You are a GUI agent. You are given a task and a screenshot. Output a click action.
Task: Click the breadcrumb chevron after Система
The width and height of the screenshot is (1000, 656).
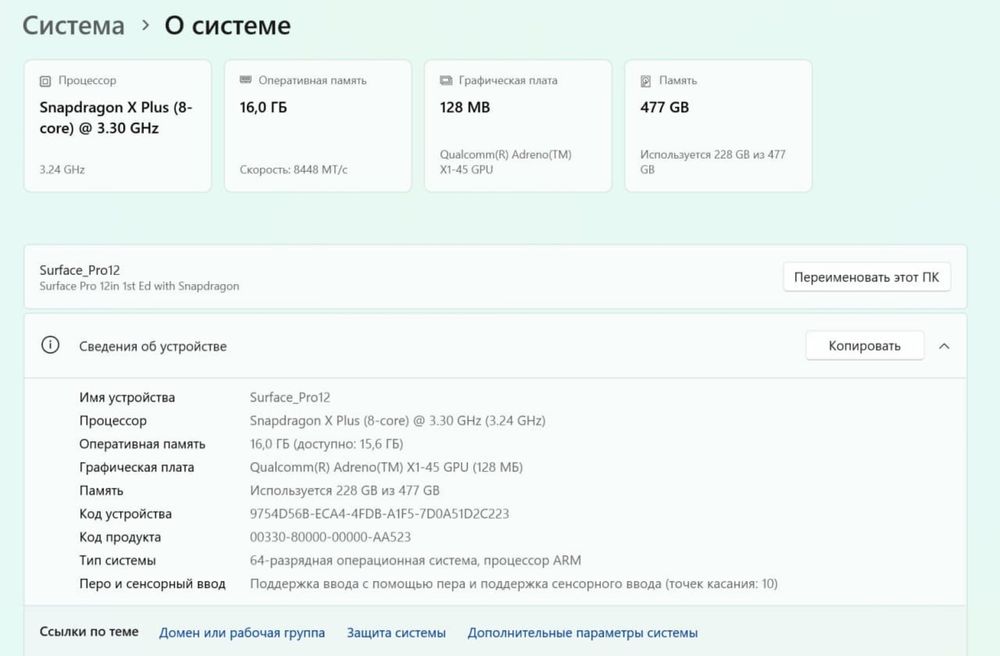pyautogui.click(x=145, y=26)
